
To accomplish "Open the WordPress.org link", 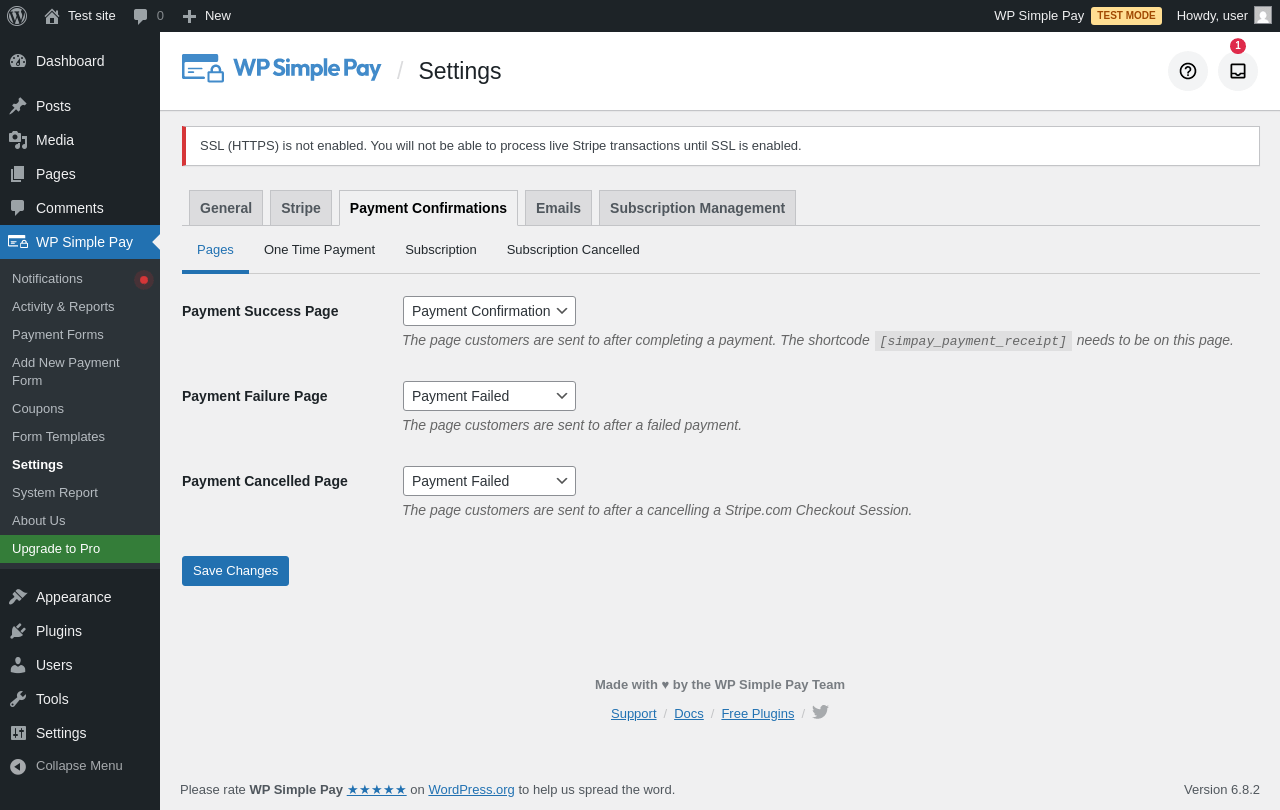I will [471, 789].
